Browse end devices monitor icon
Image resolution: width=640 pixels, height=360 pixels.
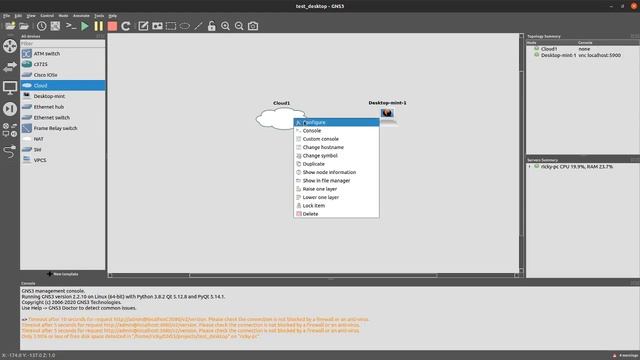point(10,87)
